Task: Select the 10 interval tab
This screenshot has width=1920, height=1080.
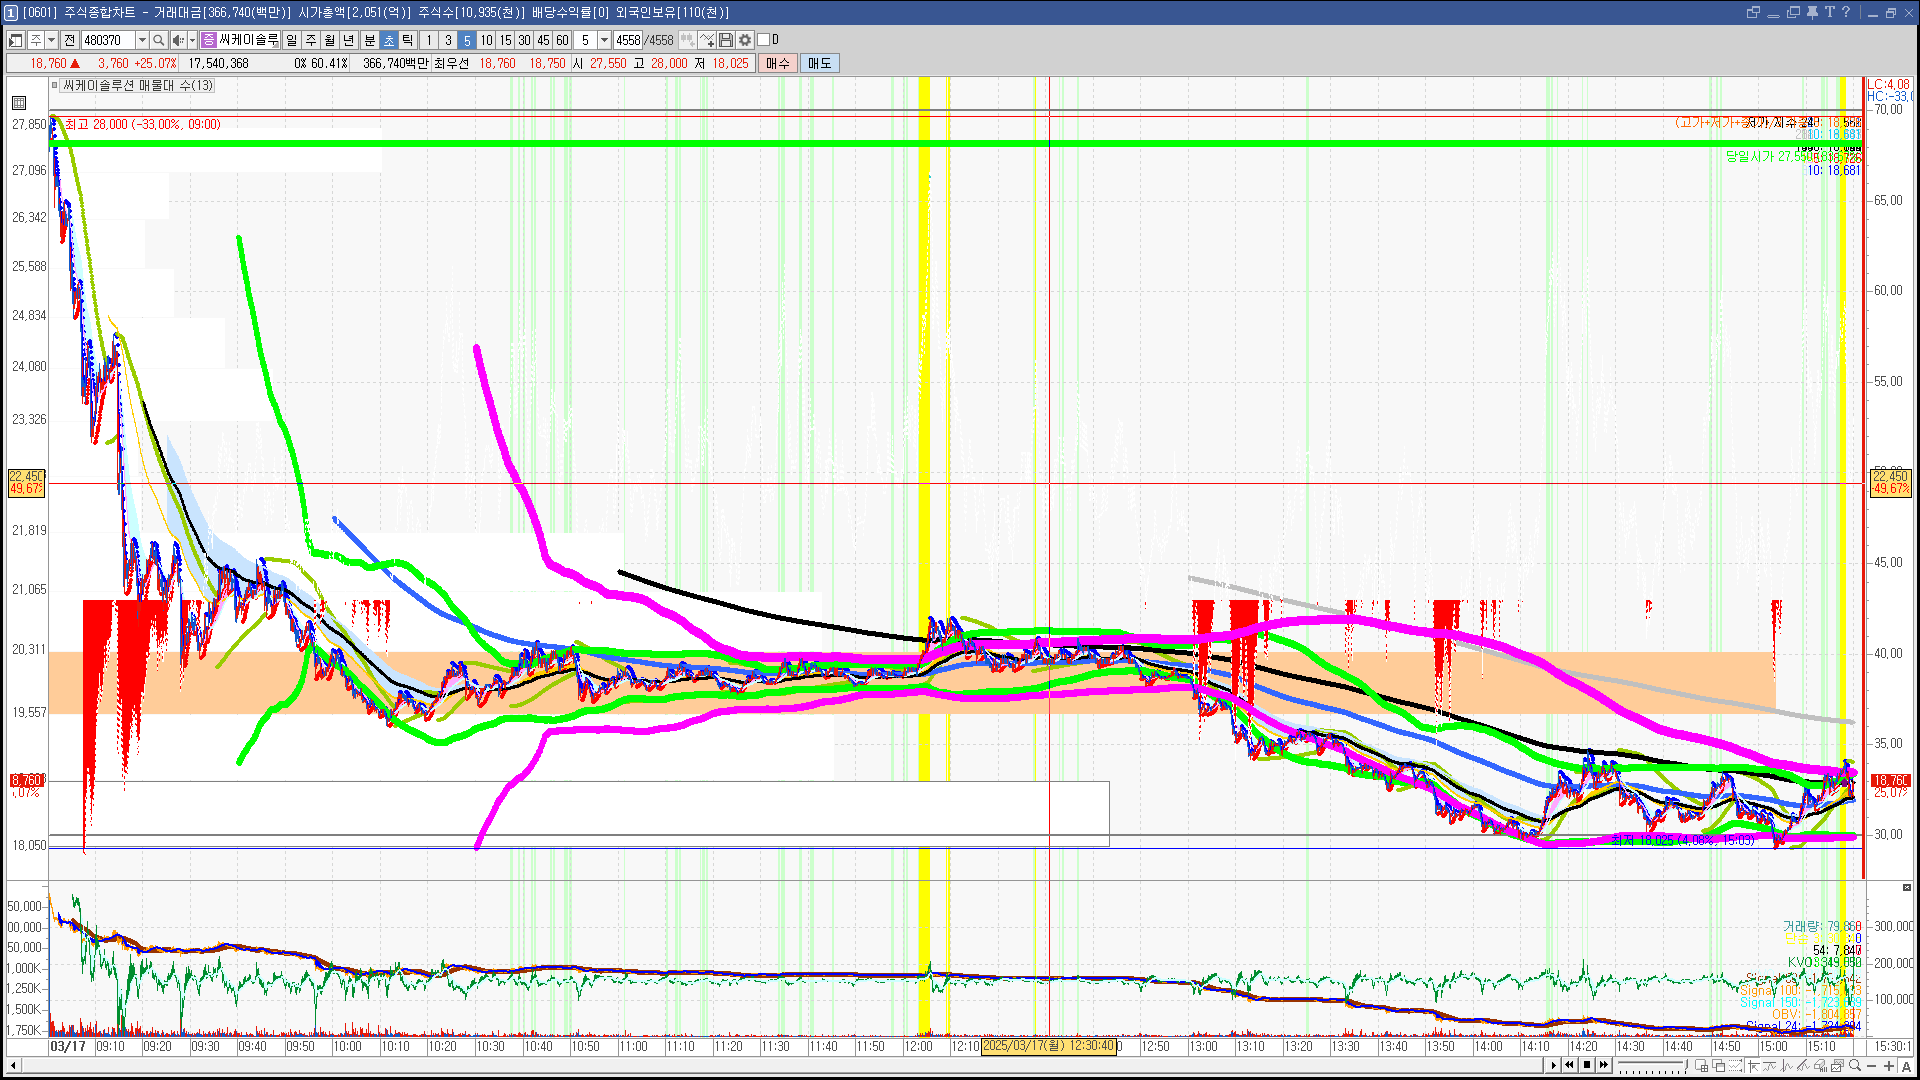Action: click(x=486, y=40)
